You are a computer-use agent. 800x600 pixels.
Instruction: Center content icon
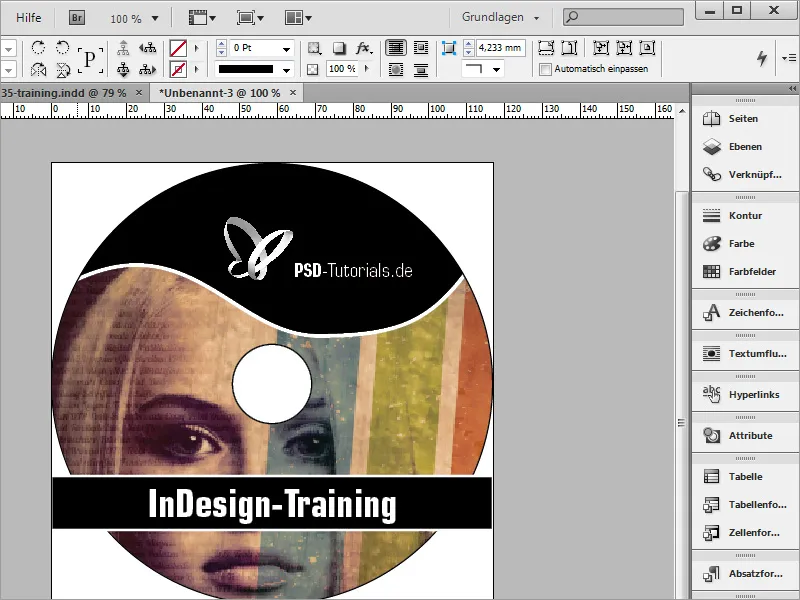[x=647, y=48]
